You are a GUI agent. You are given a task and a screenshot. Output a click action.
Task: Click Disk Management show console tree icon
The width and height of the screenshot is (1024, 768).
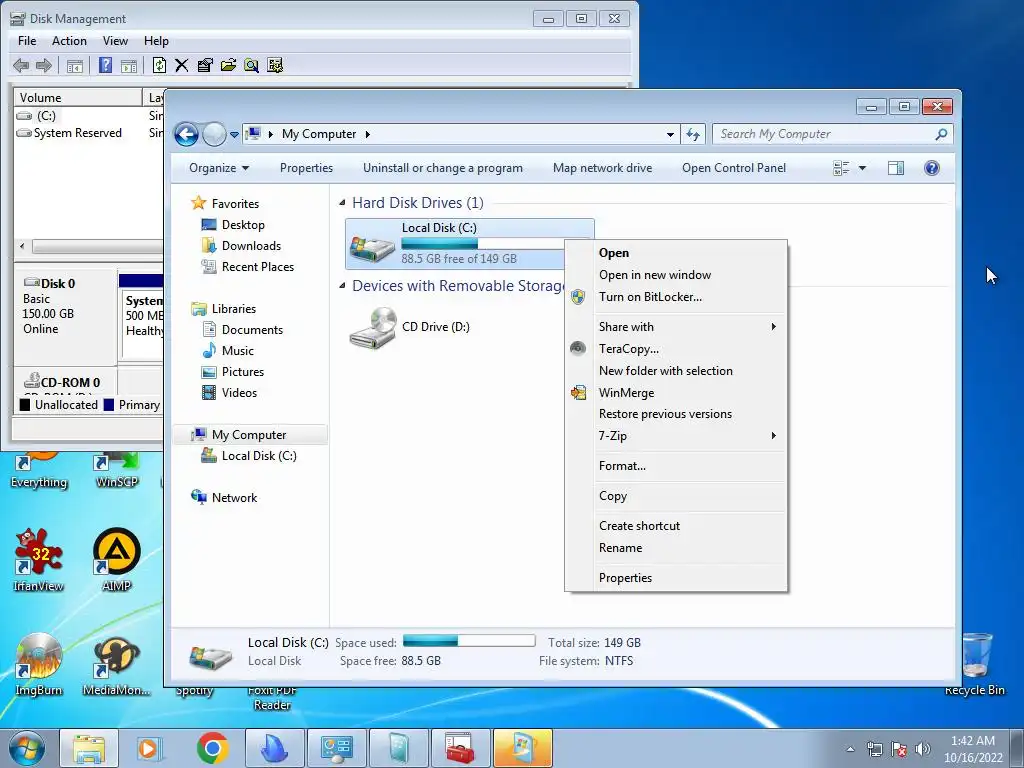(x=74, y=65)
